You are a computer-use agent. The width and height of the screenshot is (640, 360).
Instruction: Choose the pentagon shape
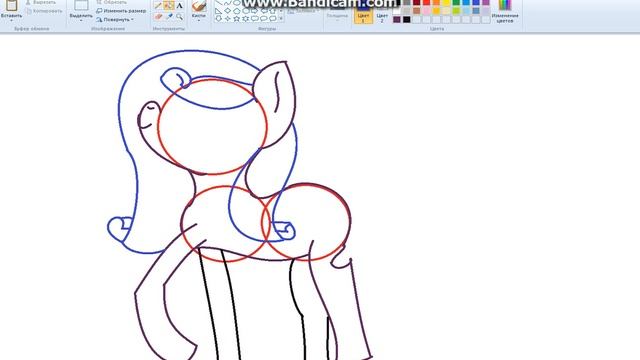236,11
